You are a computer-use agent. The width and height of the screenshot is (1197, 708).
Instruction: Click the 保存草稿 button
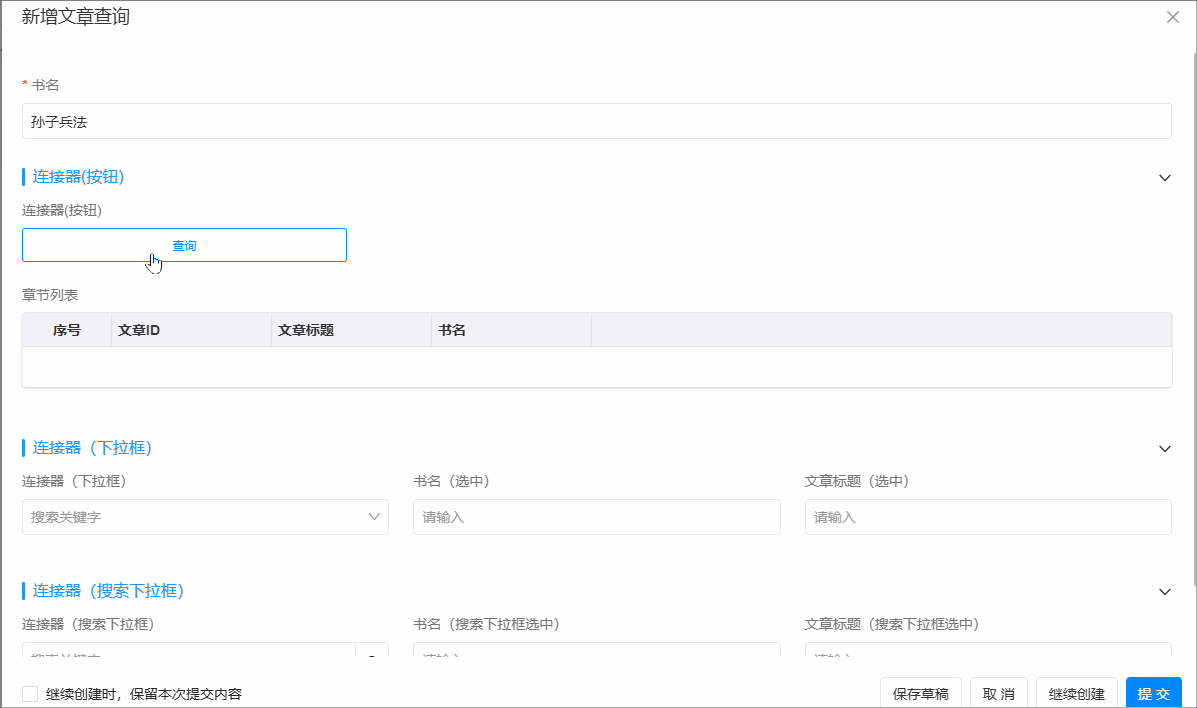920,694
